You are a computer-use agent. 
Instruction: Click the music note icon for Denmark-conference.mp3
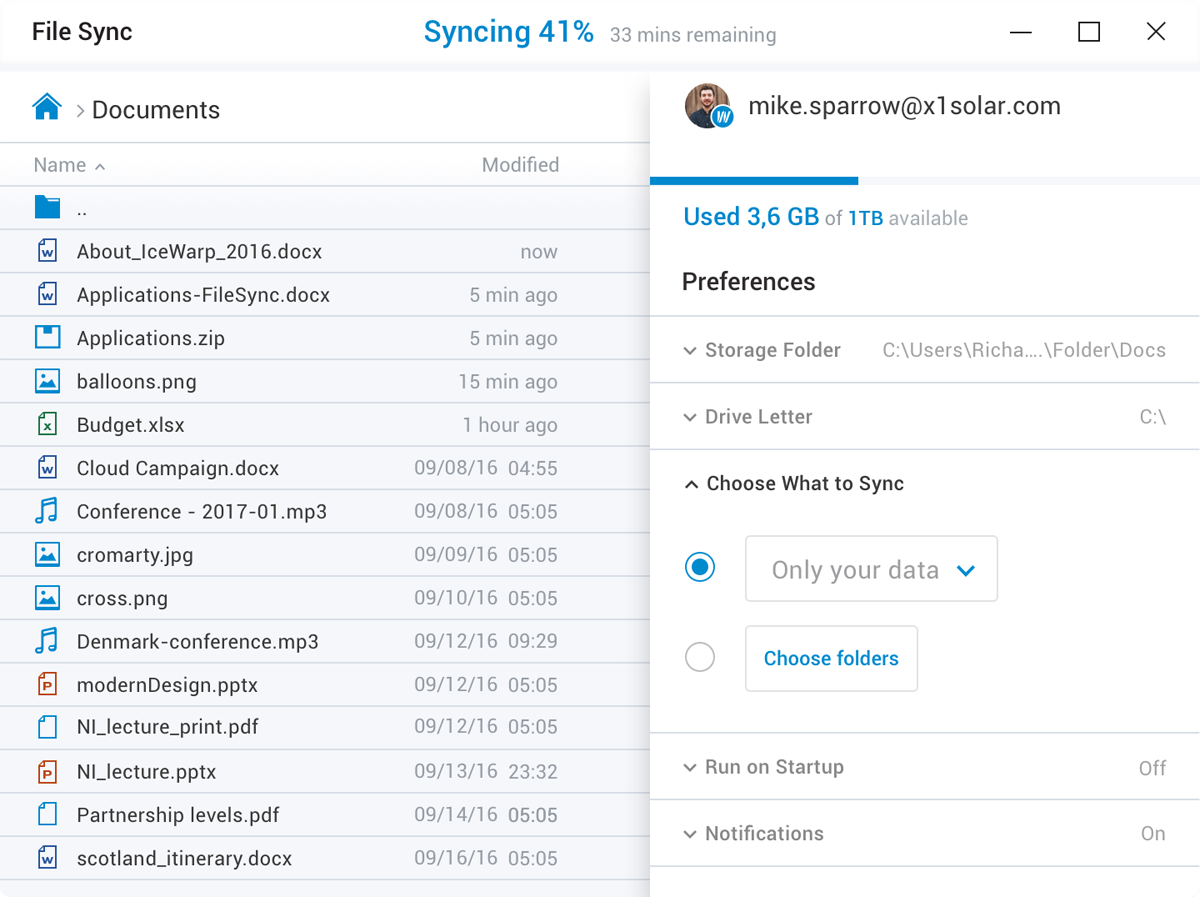pos(47,641)
